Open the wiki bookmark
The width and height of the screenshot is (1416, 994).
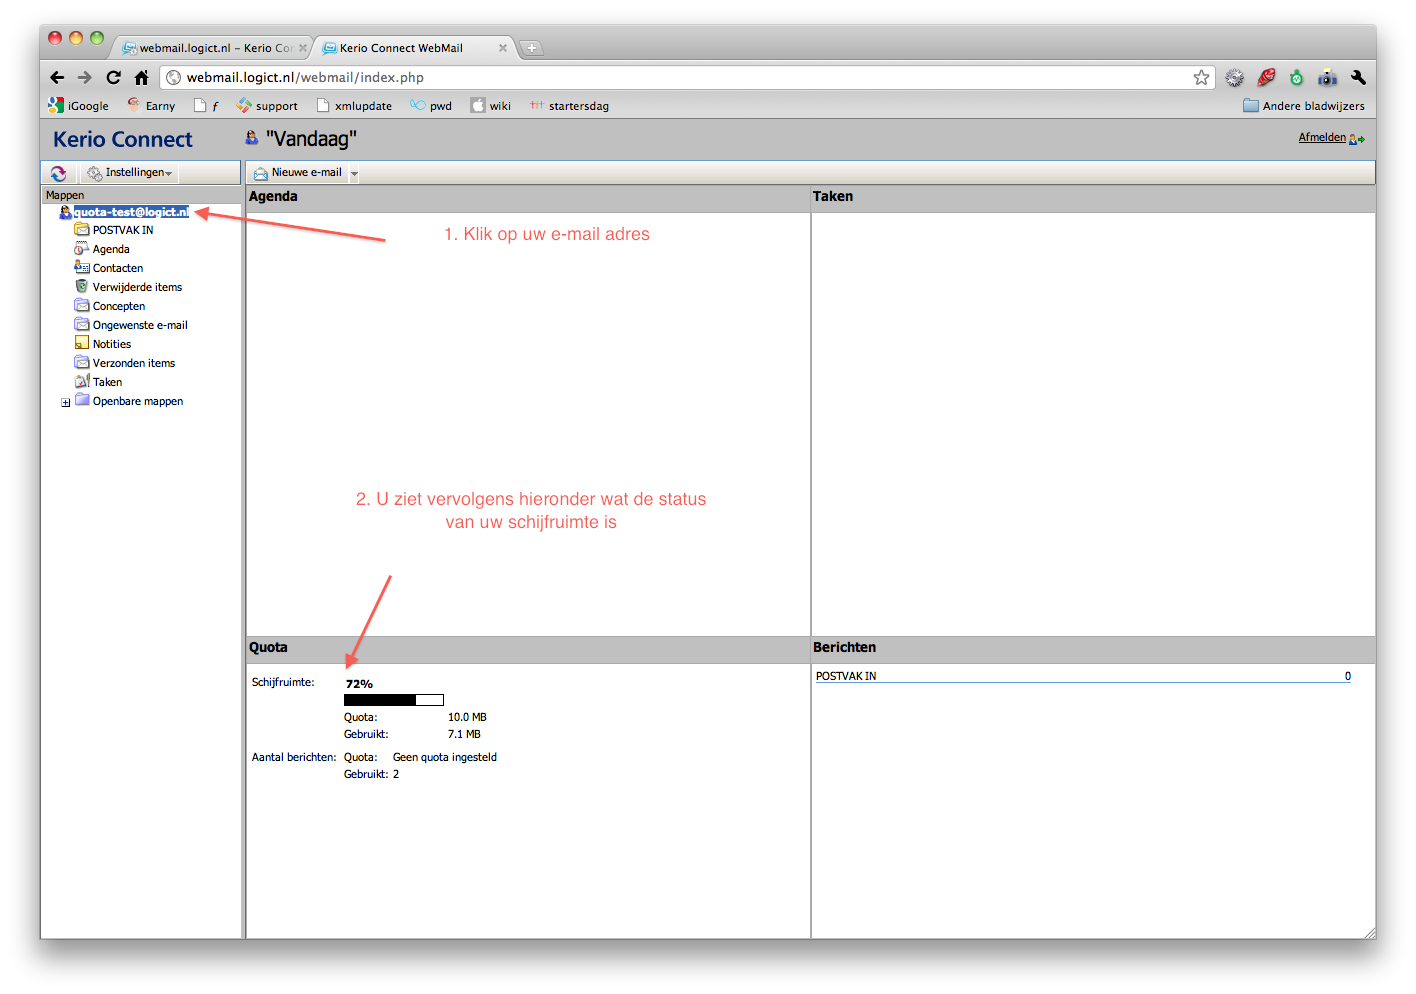(x=491, y=105)
